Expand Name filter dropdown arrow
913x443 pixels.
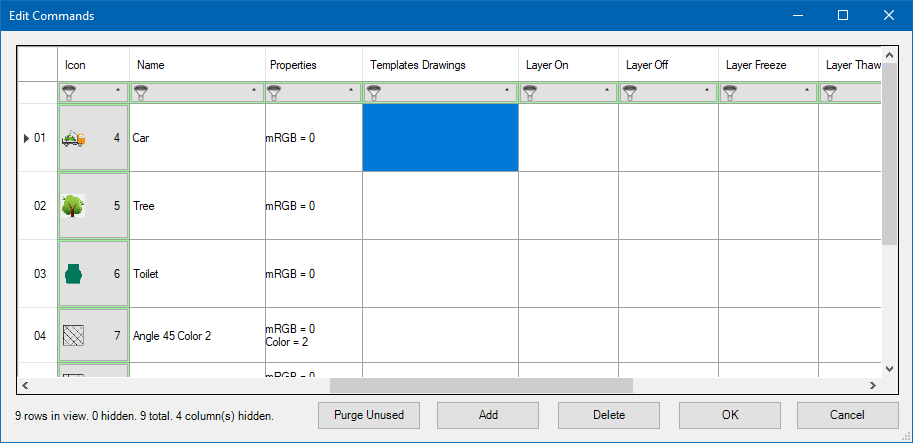(x=253, y=91)
